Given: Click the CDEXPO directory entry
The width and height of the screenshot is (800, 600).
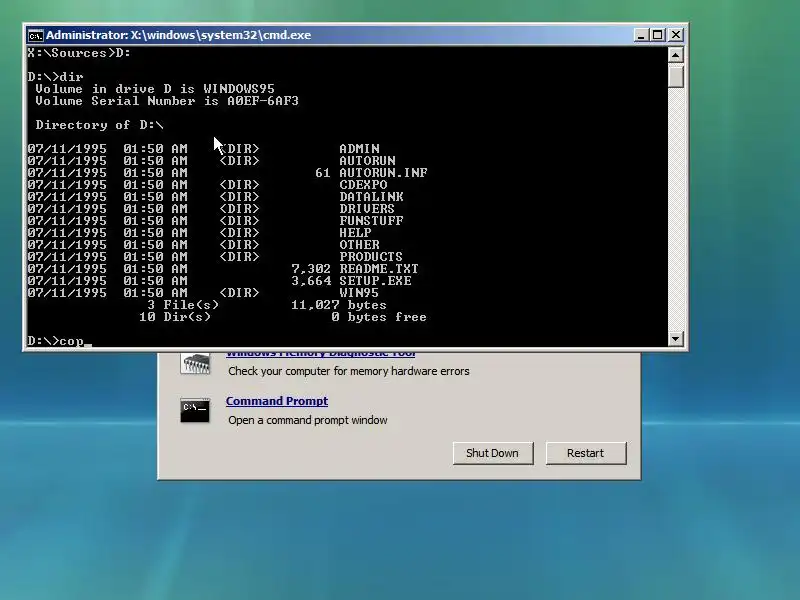Looking at the screenshot, I should [x=363, y=185].
